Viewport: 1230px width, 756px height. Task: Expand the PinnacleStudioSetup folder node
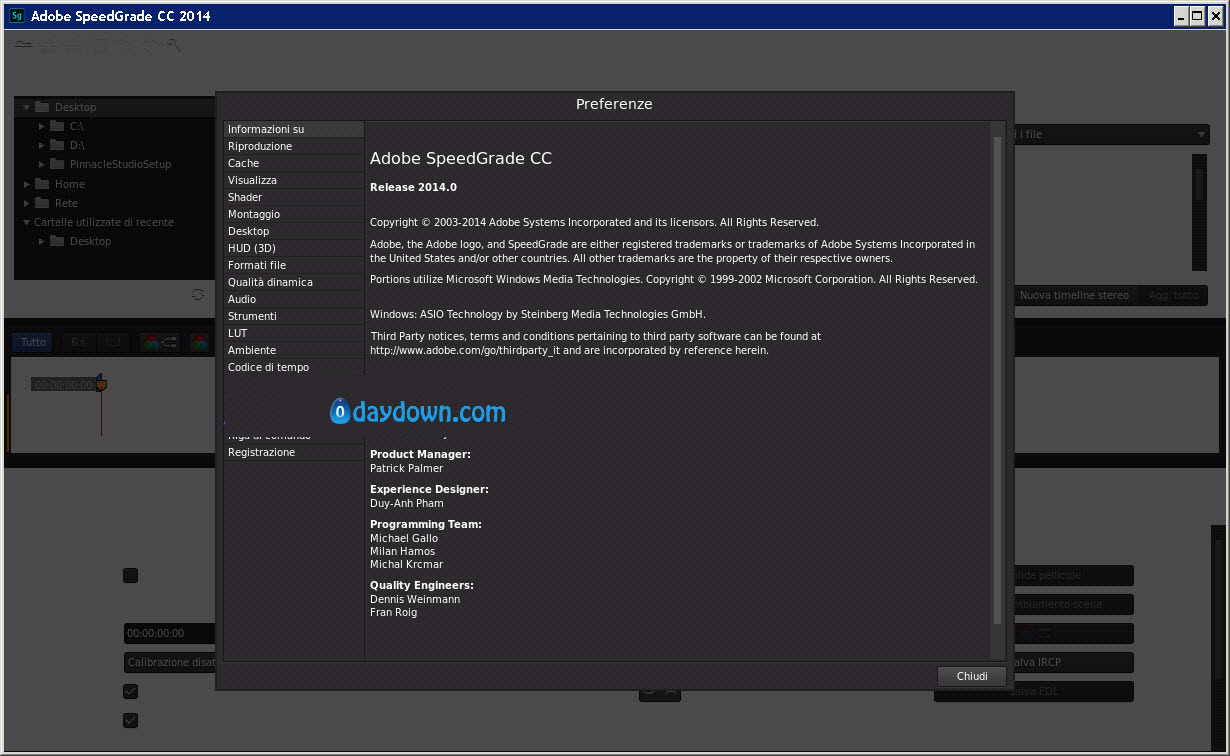click(42, 164)
